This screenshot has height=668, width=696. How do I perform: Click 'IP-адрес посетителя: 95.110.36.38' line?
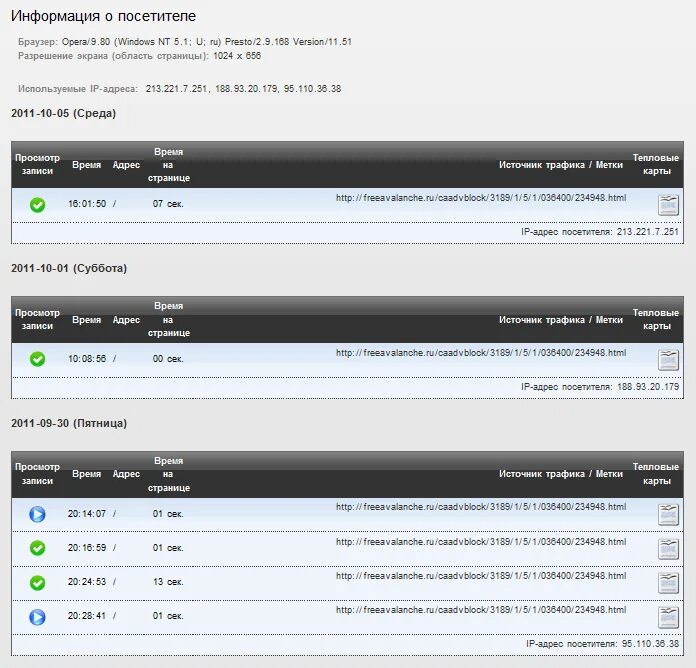(602, 644)
